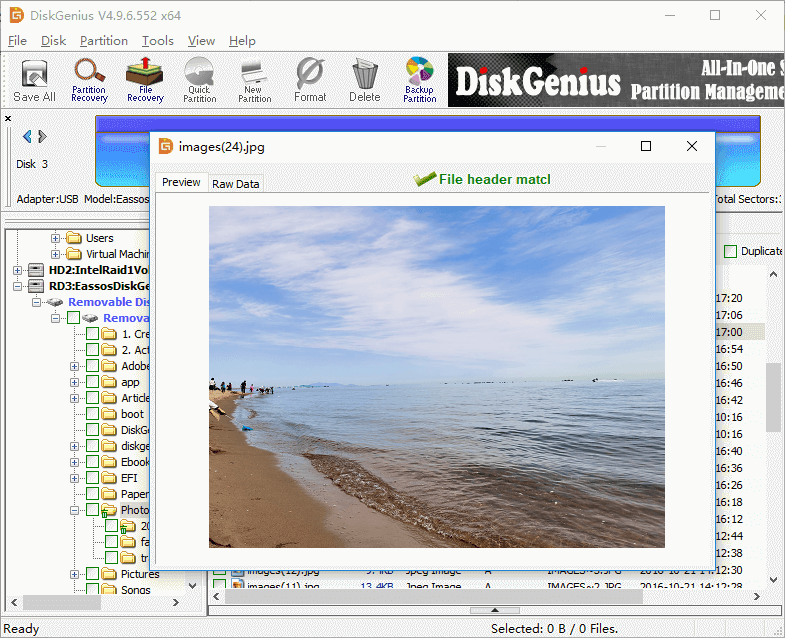Open the Tools menu

point(157,41)
